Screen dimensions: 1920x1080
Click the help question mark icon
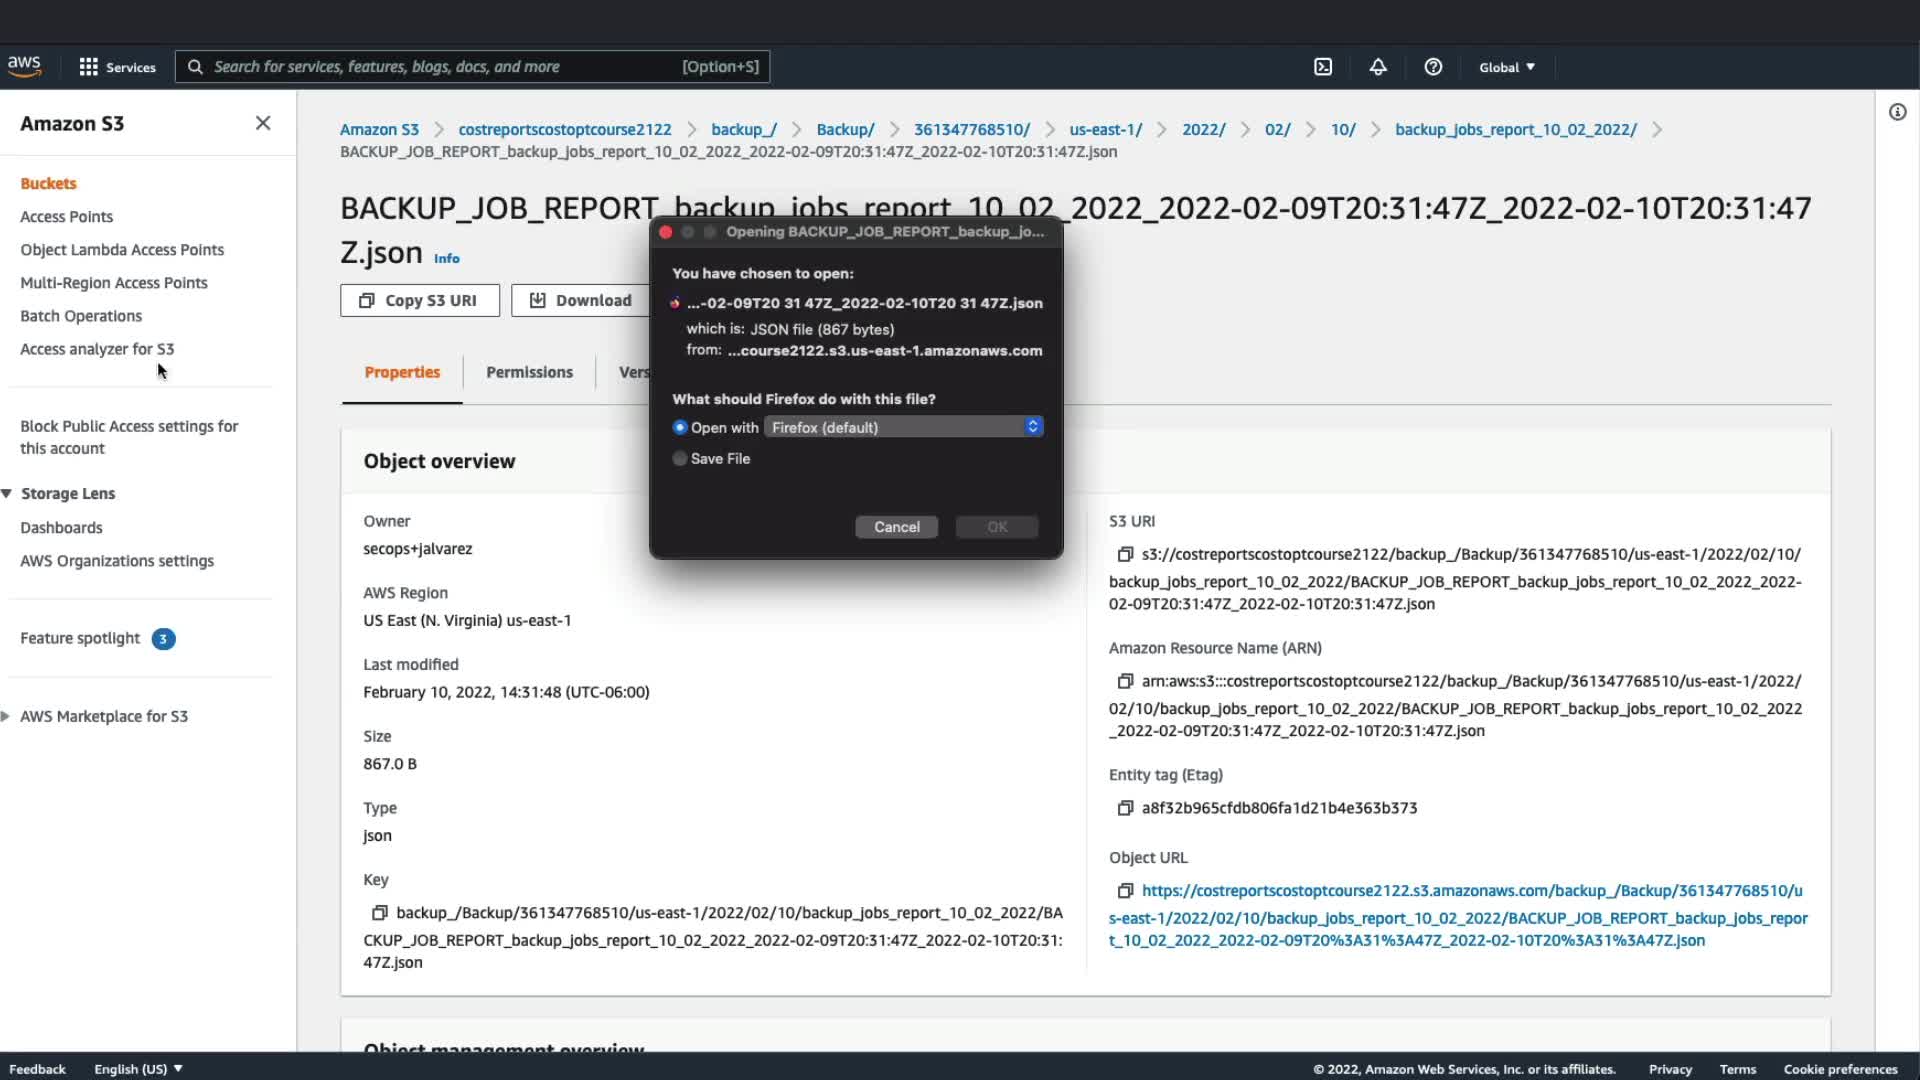point(1433,67)
